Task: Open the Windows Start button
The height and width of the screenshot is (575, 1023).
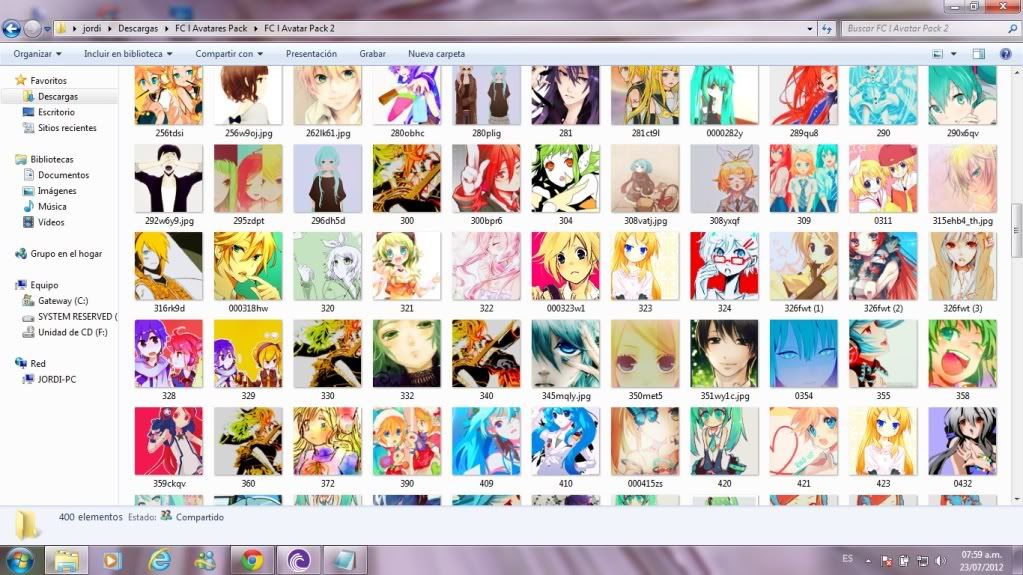Action: pyautogui.click(x=18, y=561)
